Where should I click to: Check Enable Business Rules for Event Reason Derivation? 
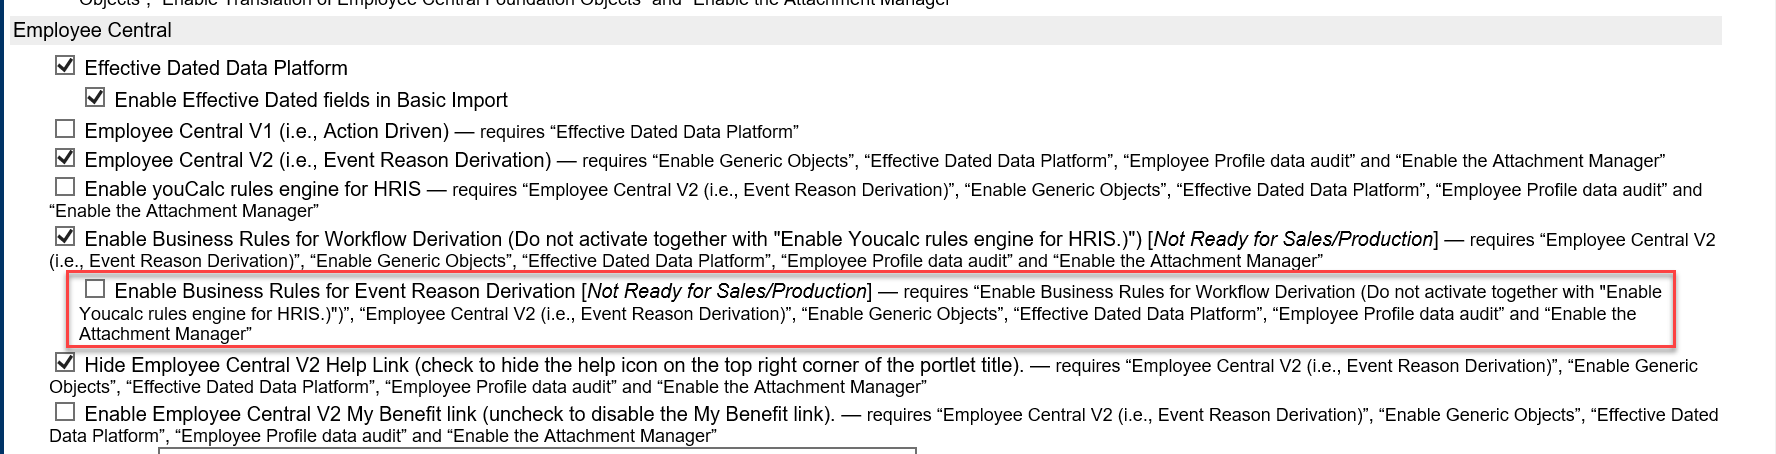point(95,289)
